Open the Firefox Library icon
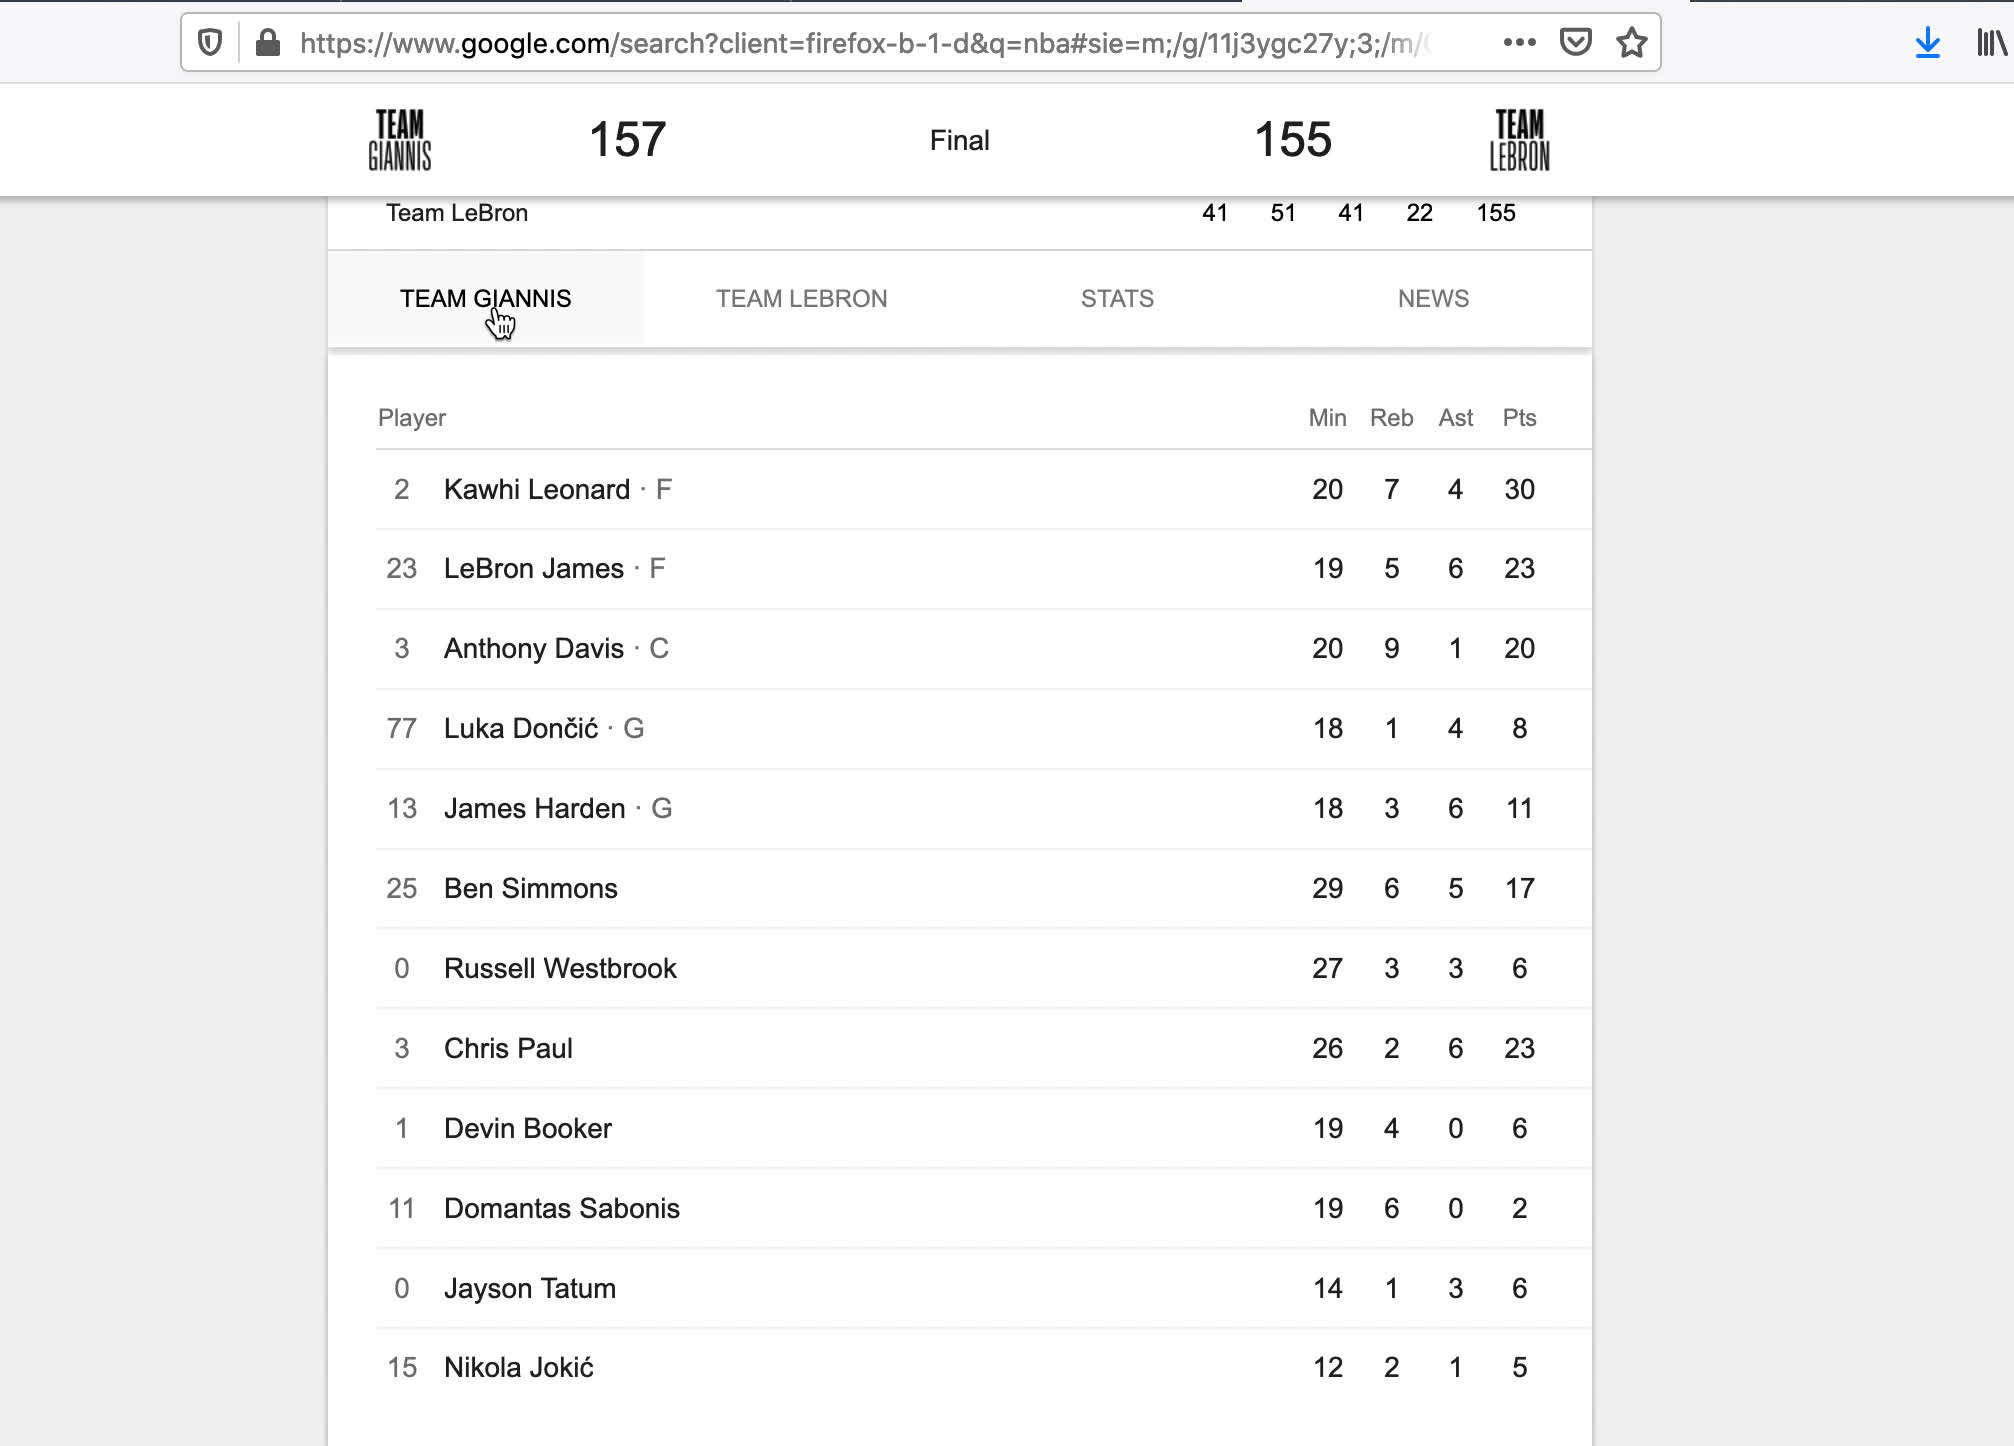 (x=1991, y=43)
